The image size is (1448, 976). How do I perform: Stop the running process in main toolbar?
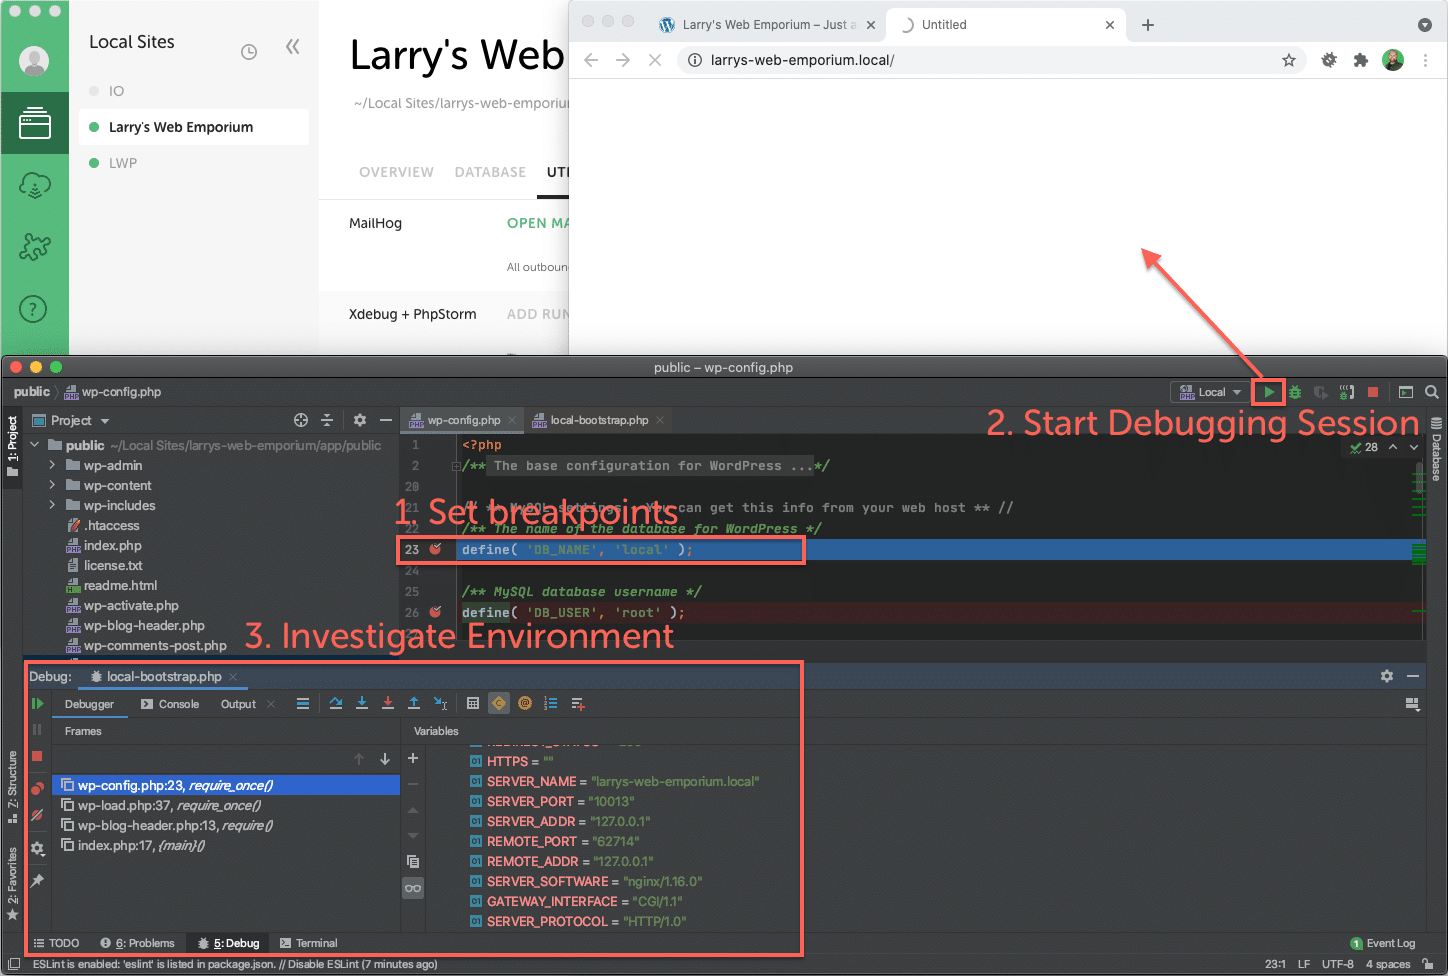(1373, 392)
